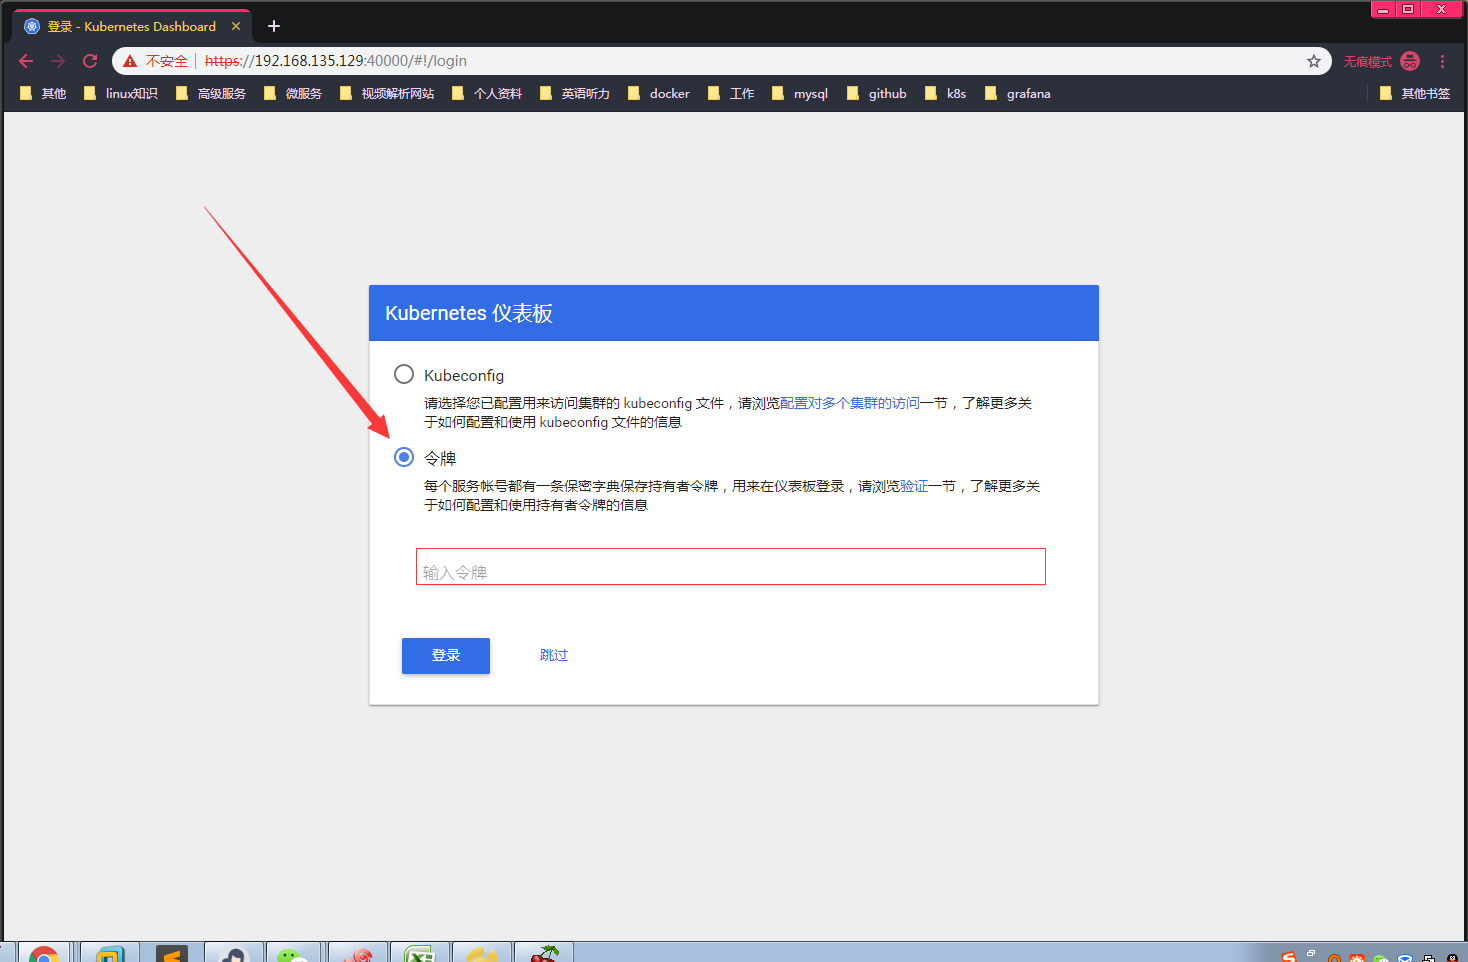Click the browser forward arrow
Screen dimensions: 1468x962
pyautogui.click(x=58, y=61)
